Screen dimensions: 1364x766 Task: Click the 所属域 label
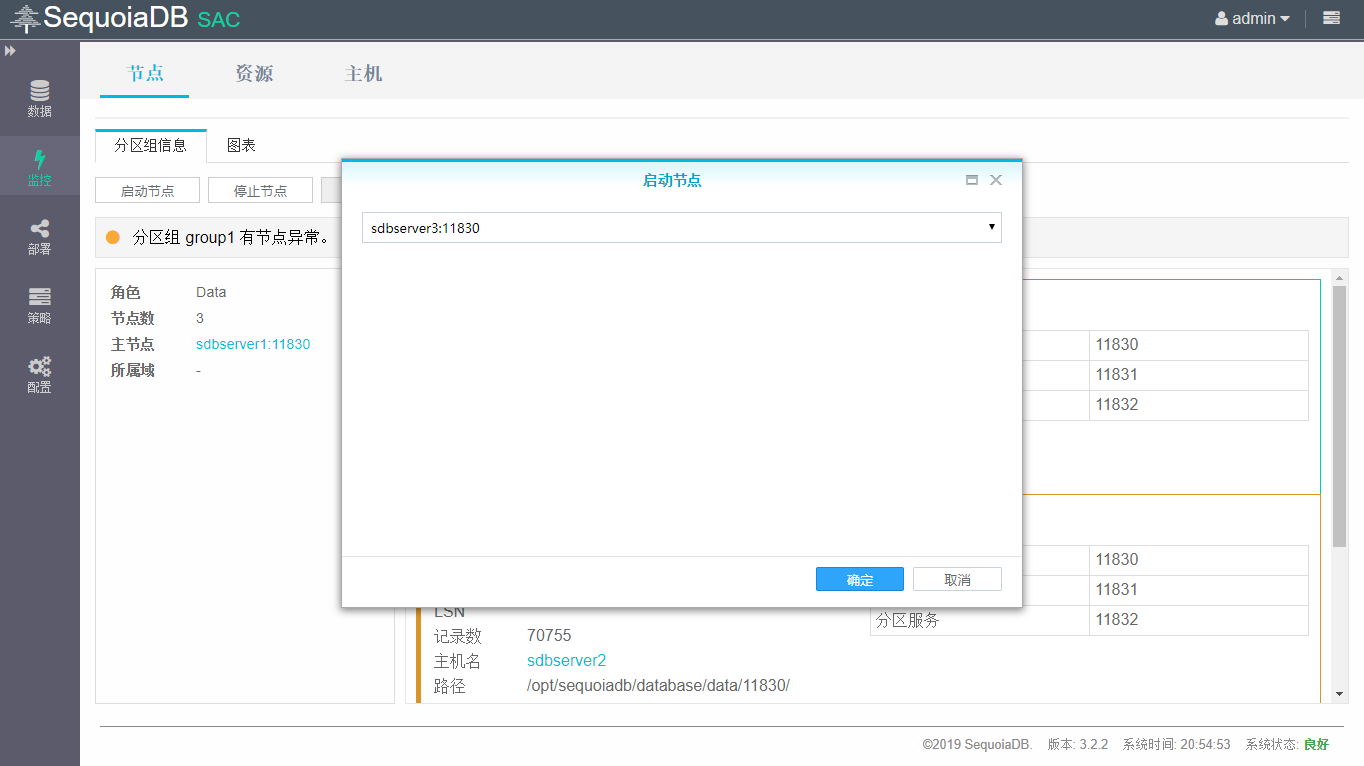(133, 370)
